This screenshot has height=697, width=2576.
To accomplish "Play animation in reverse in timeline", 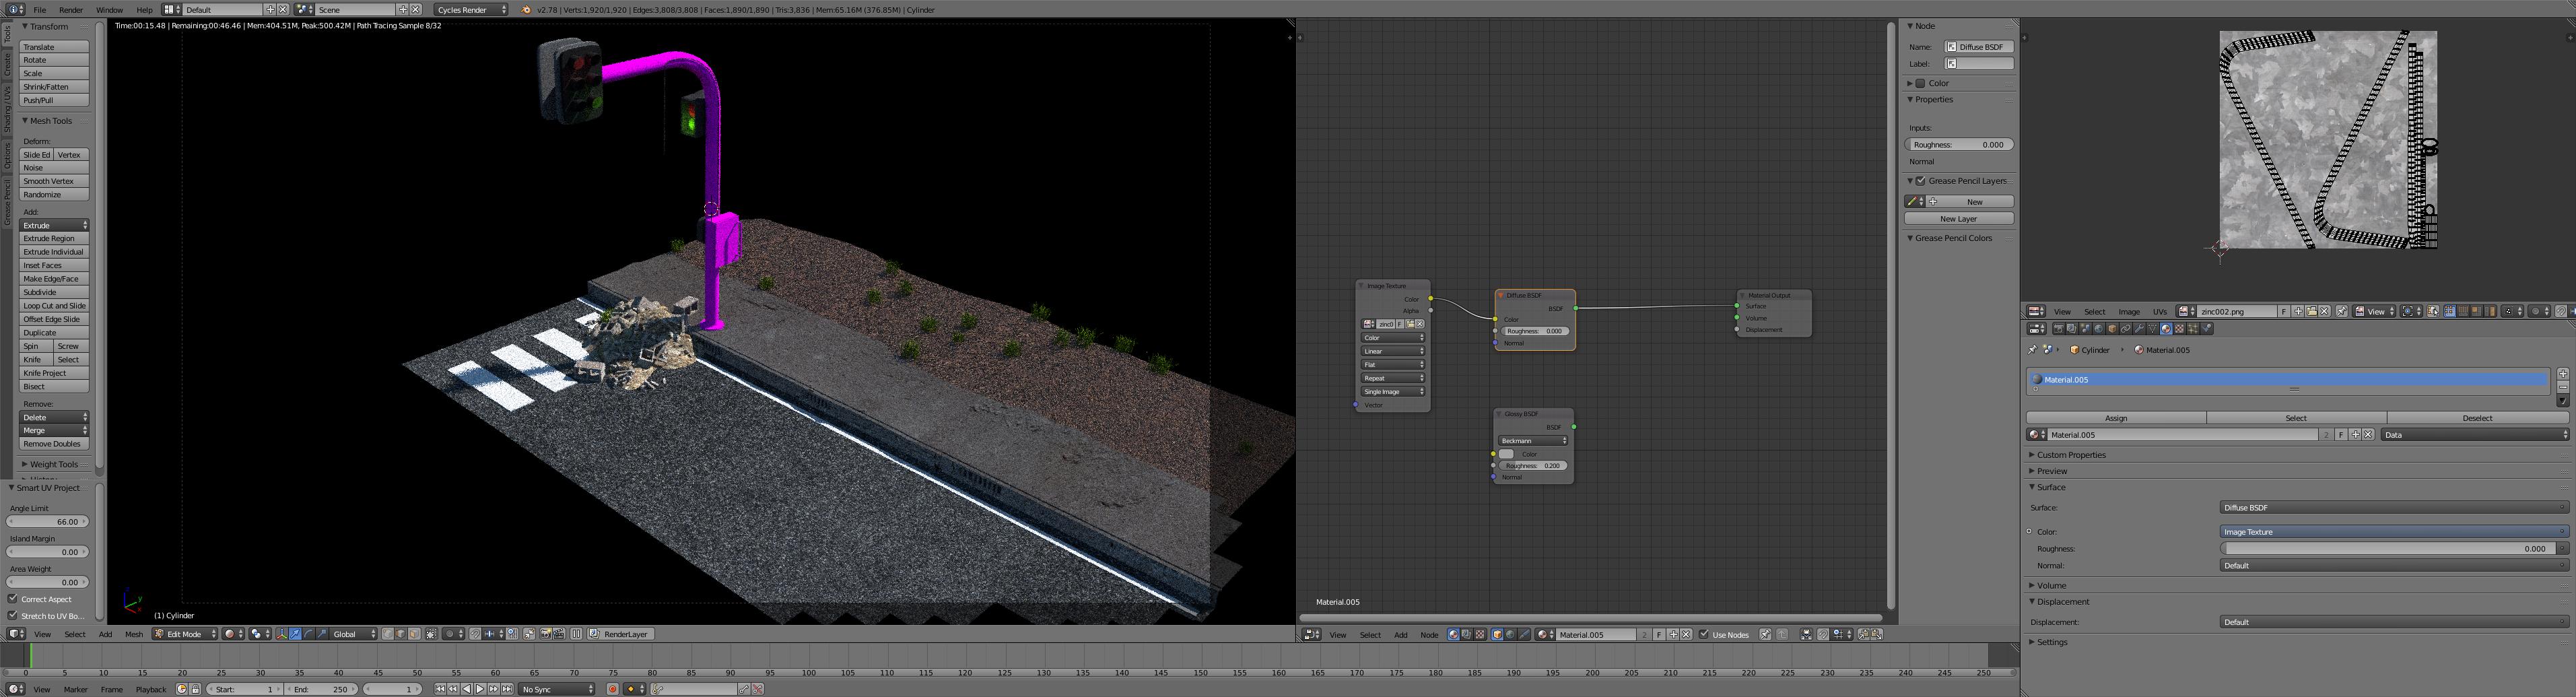I will point(467,689).
